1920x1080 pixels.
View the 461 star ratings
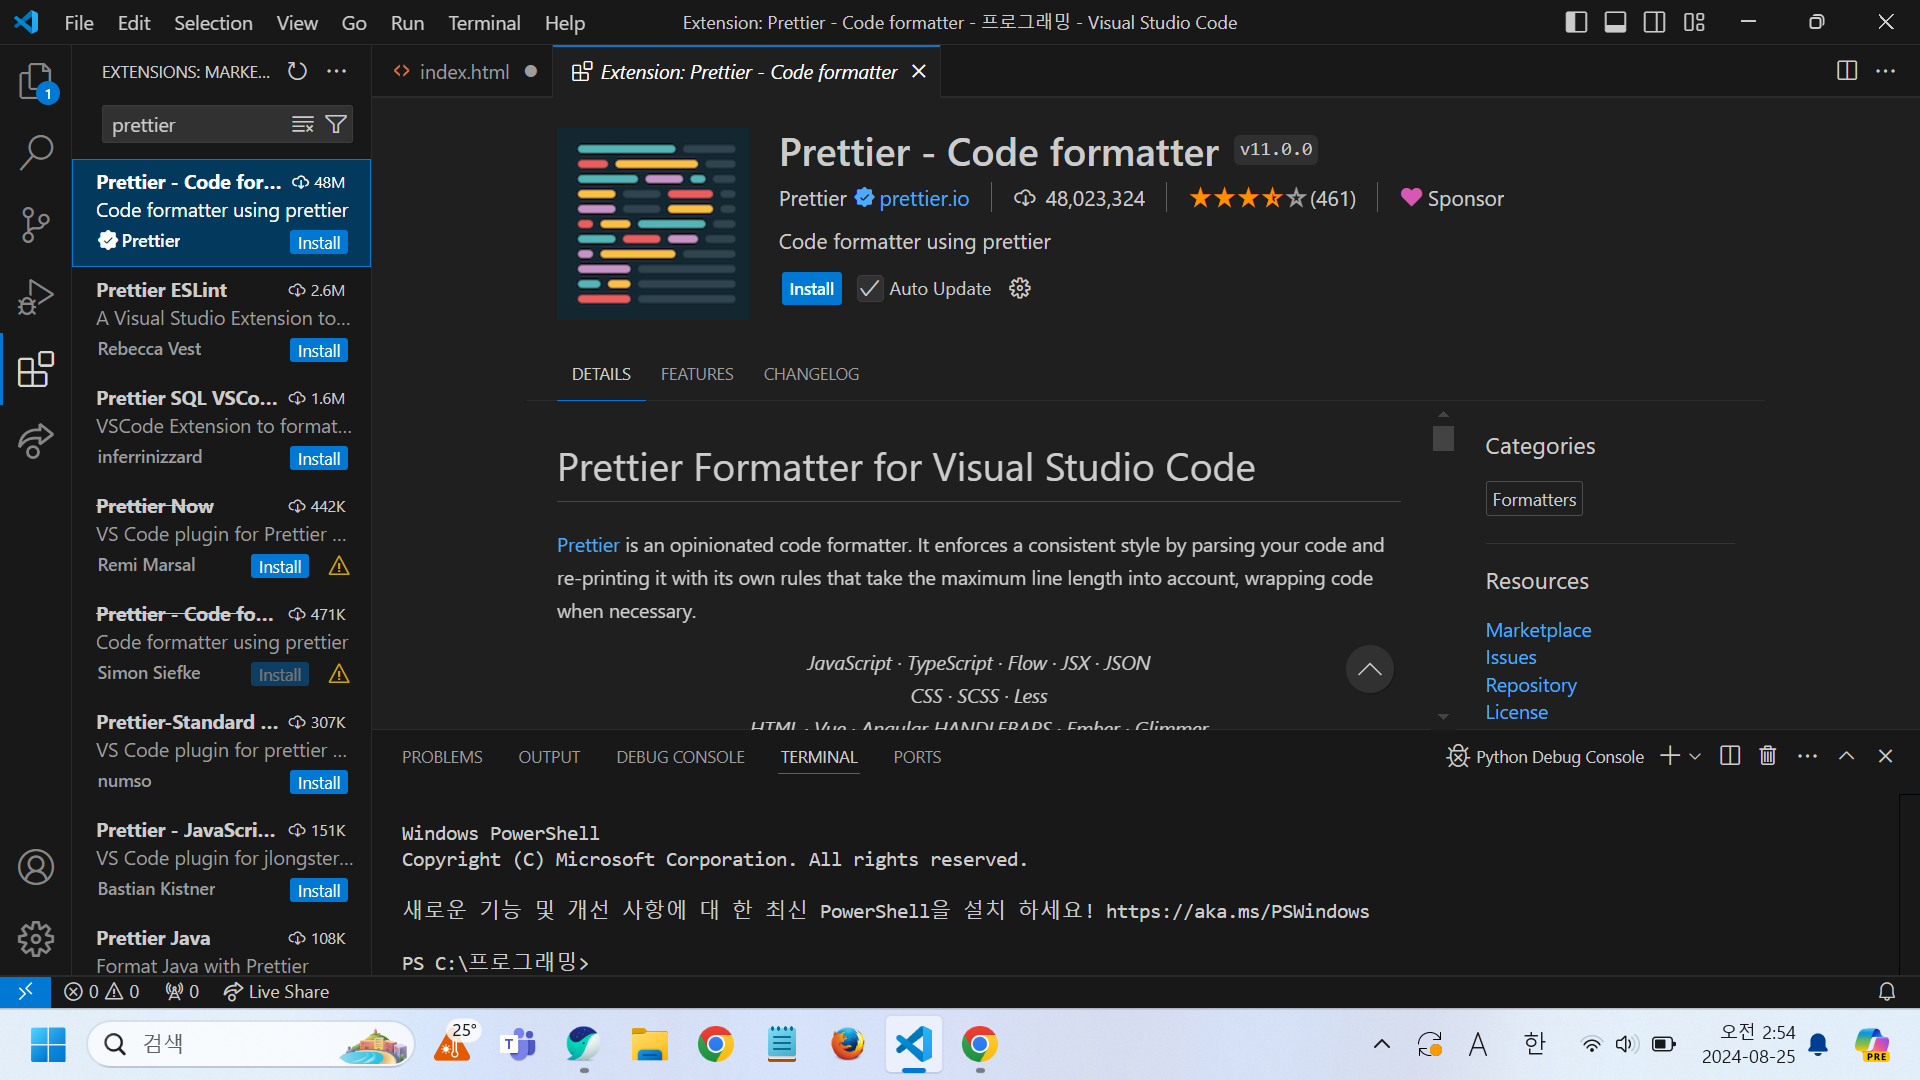pos(1272,199)
